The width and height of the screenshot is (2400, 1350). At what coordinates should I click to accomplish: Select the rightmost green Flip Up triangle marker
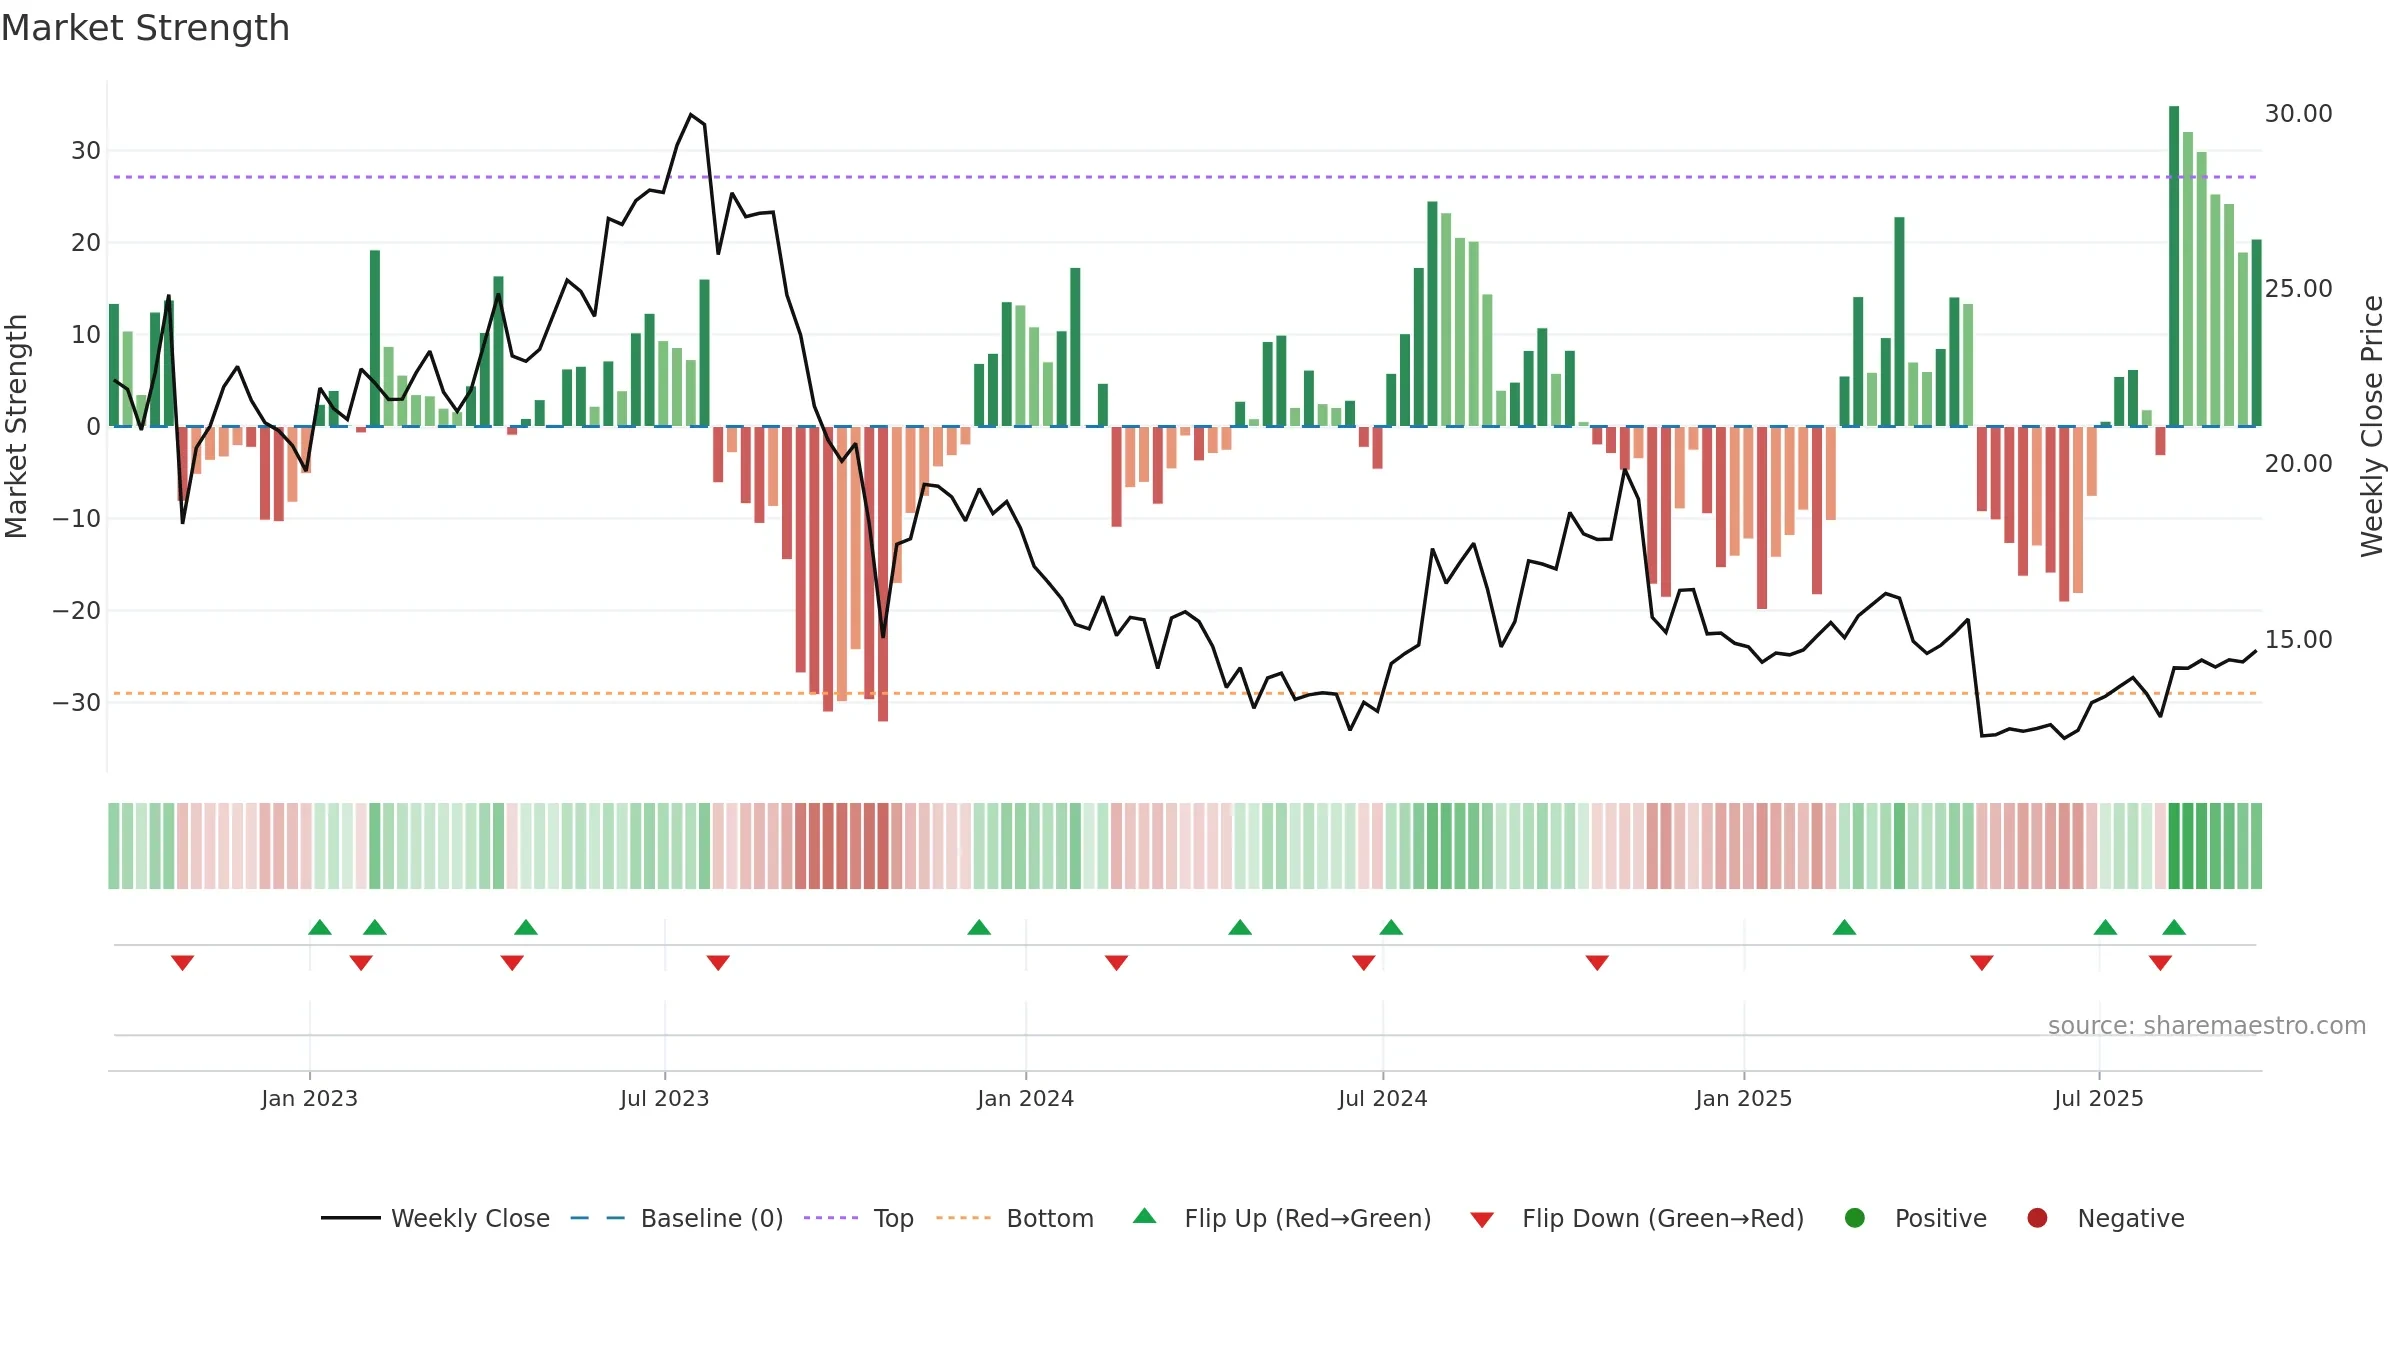pos(2174,927)
